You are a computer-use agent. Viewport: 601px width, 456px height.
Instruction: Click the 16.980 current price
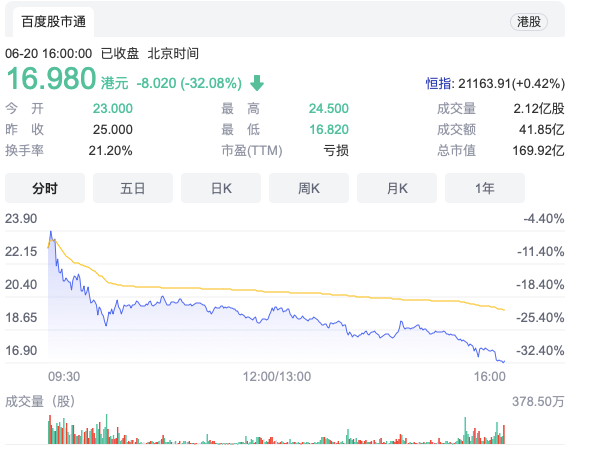tap(51, 80)
